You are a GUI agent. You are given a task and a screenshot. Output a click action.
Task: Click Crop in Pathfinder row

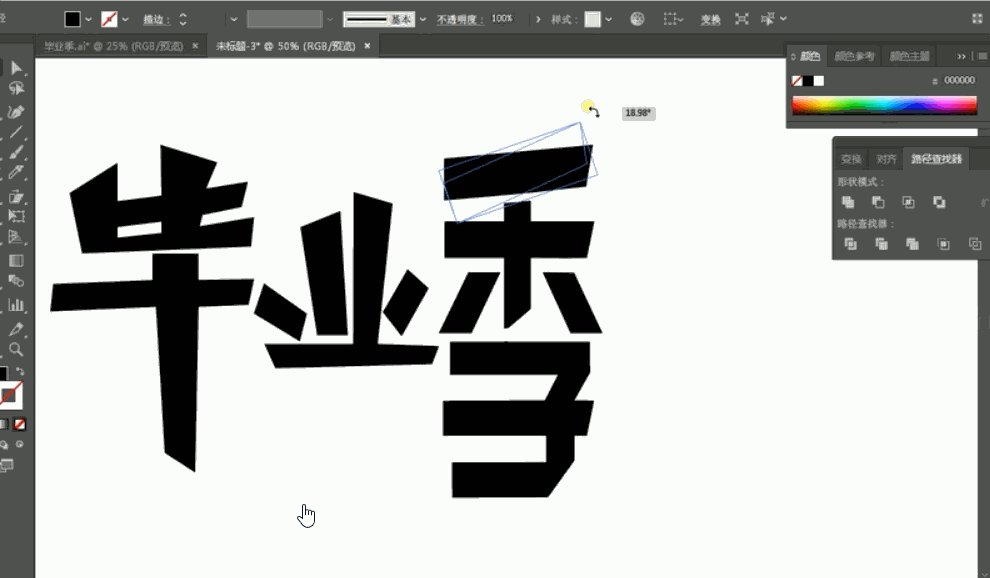(x=943, y=244)
